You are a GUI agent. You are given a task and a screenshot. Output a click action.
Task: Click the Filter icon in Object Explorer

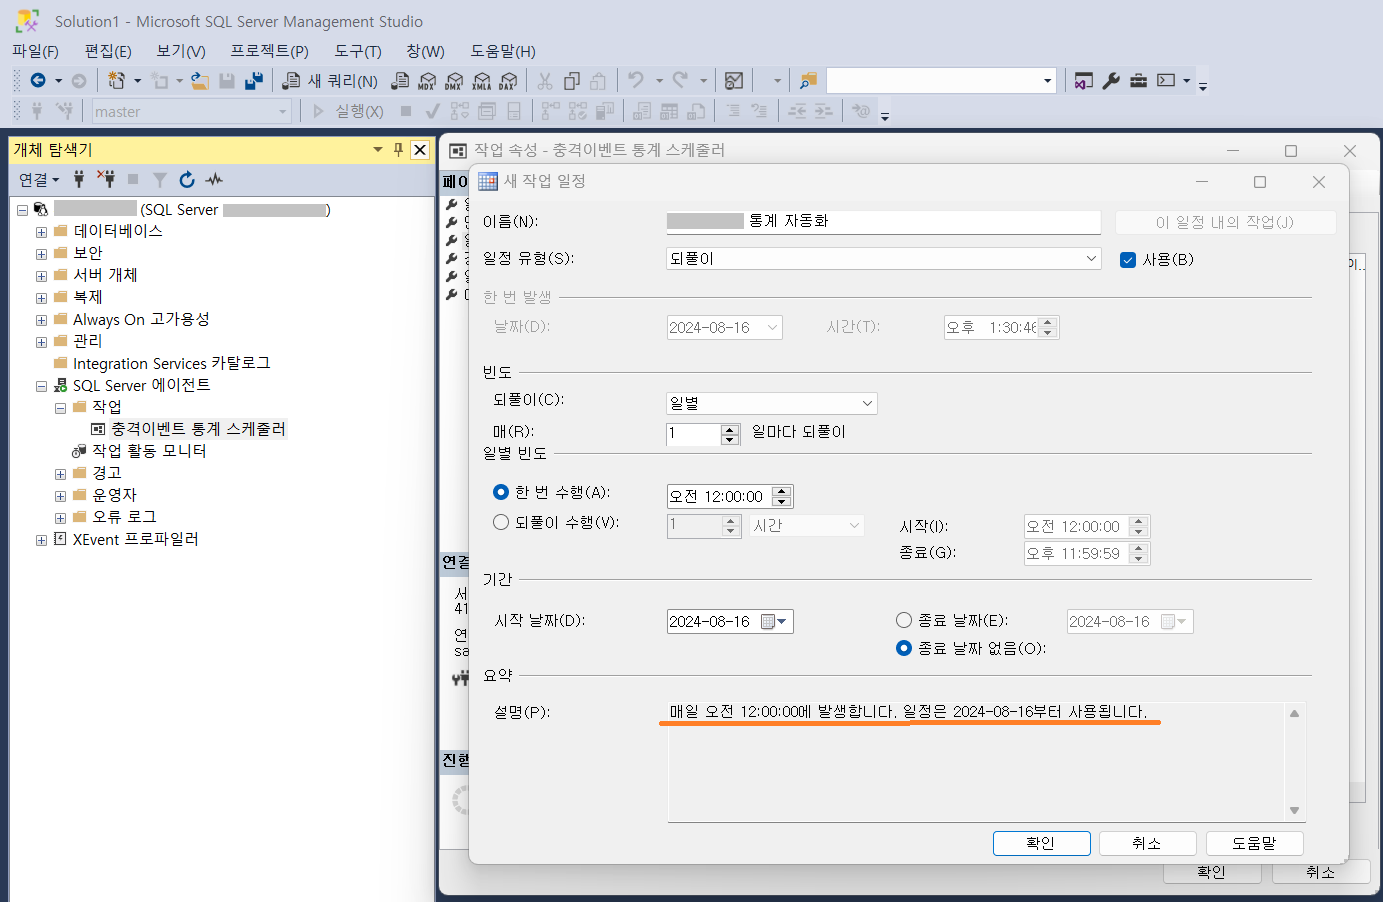[159, 179]
